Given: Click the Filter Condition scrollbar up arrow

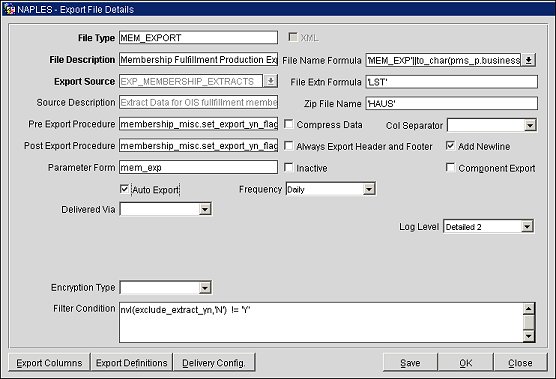Looking at the screenshot, I should click(528, 309).
